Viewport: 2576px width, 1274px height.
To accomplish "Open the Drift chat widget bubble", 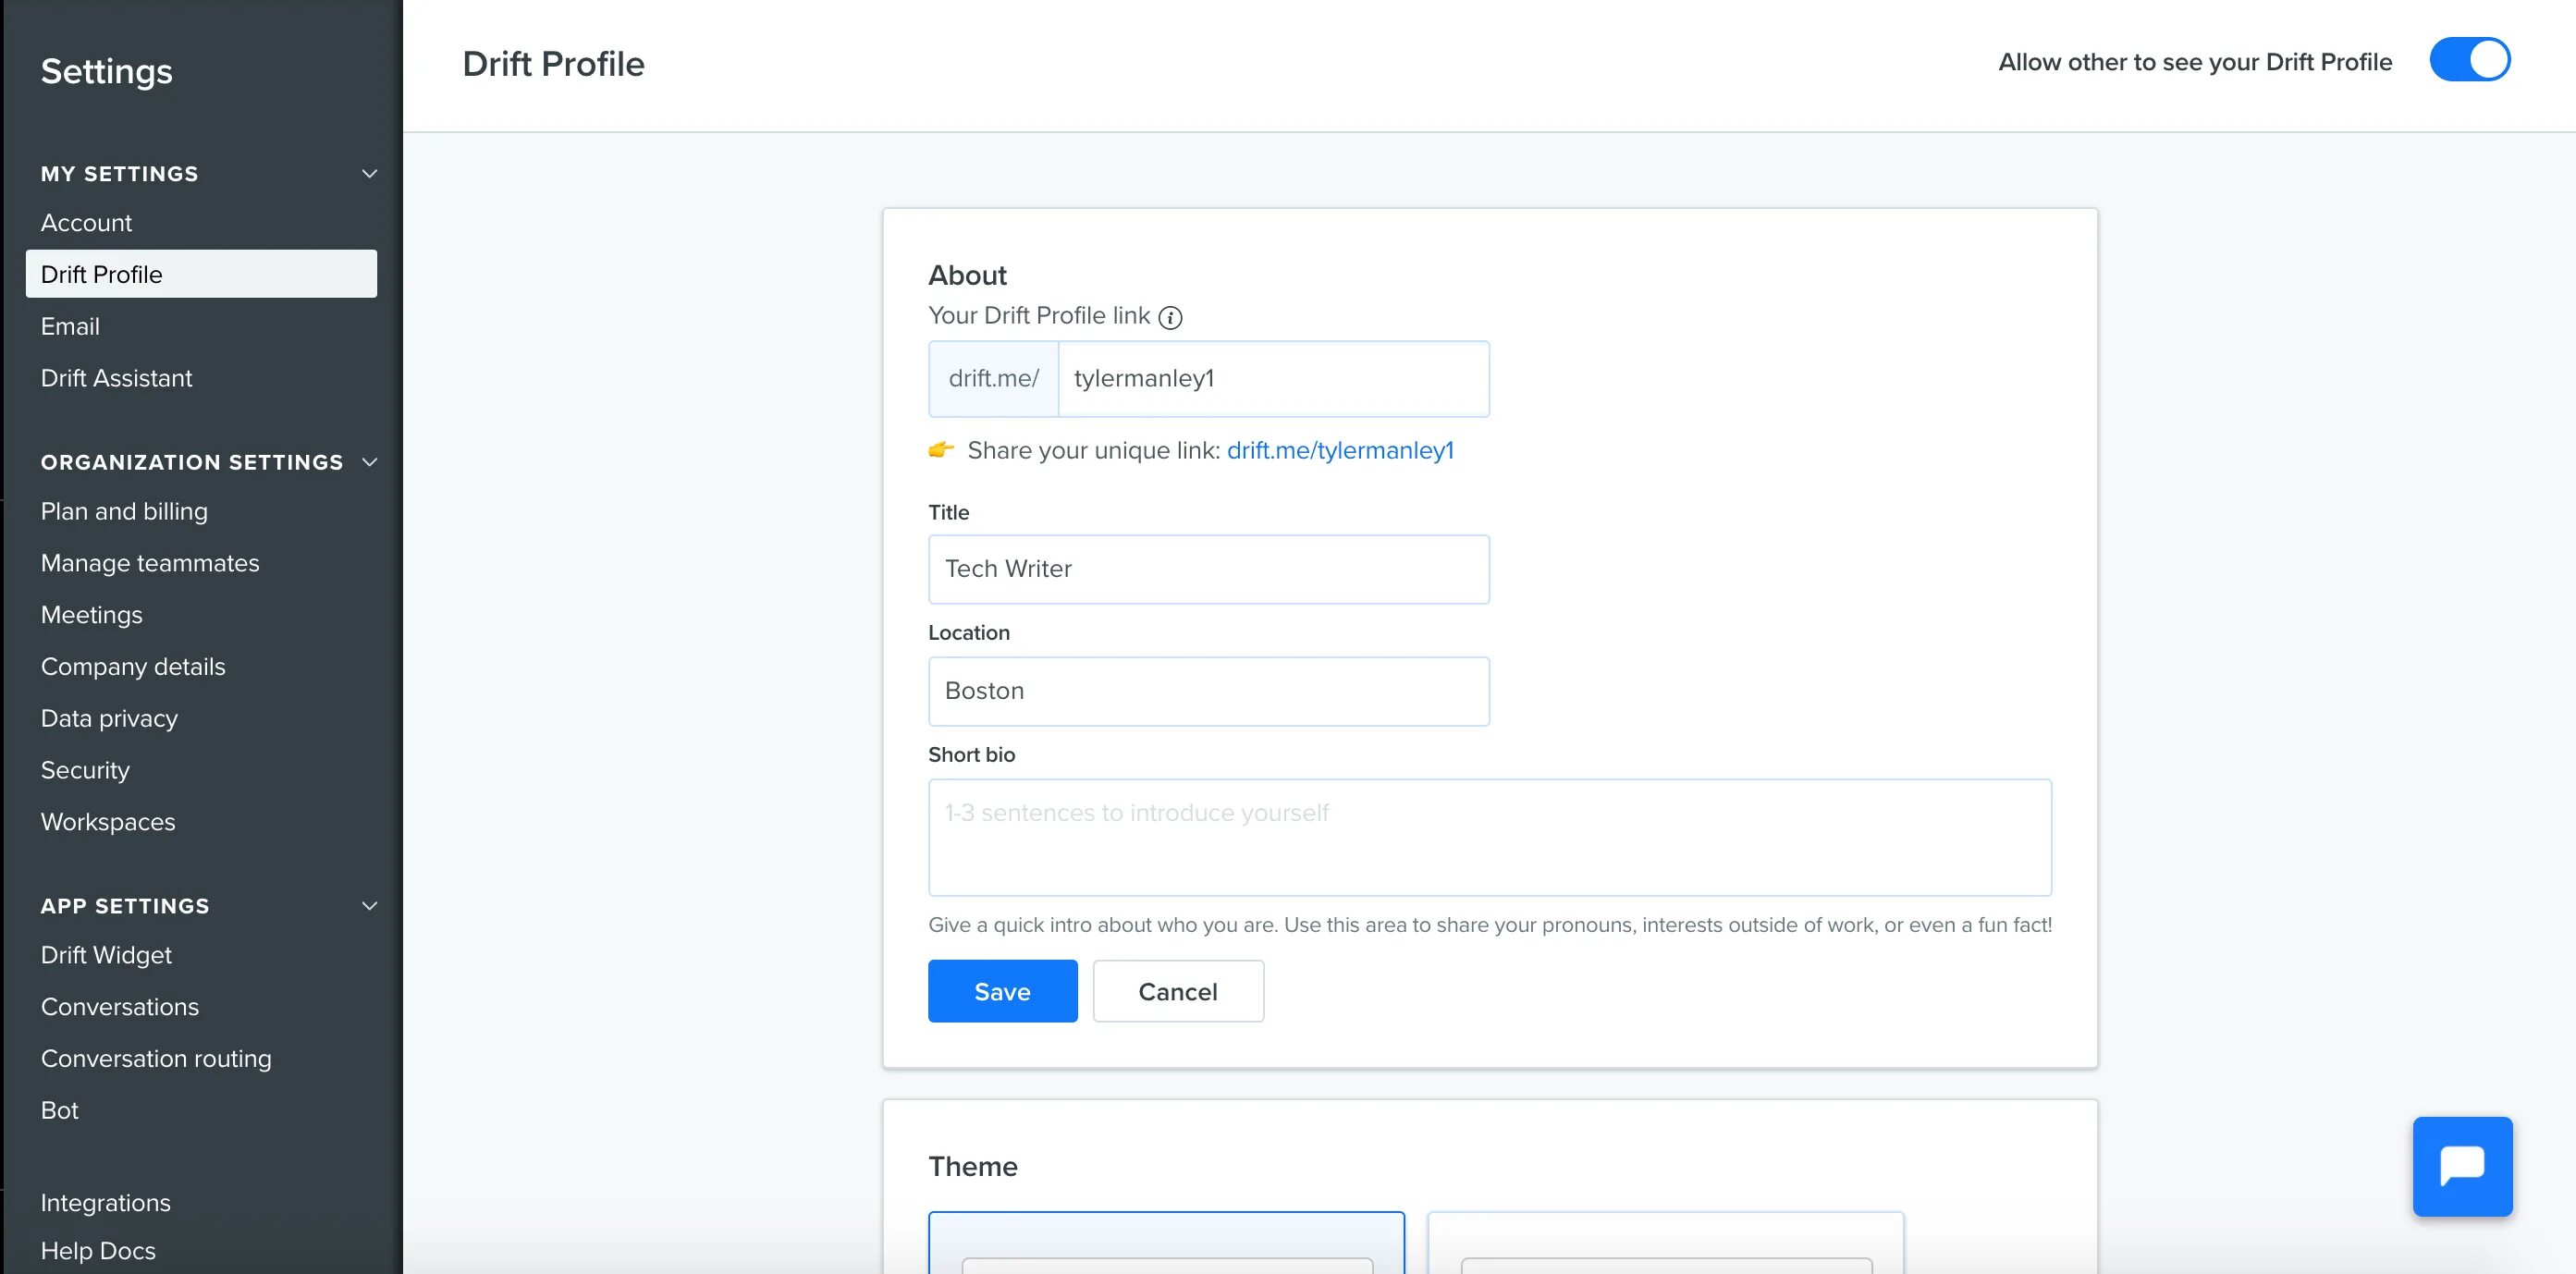I will 2461,1166.
